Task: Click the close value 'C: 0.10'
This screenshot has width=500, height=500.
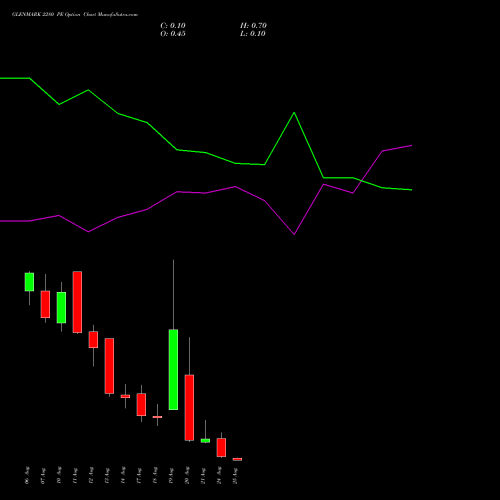Action: 173,26
